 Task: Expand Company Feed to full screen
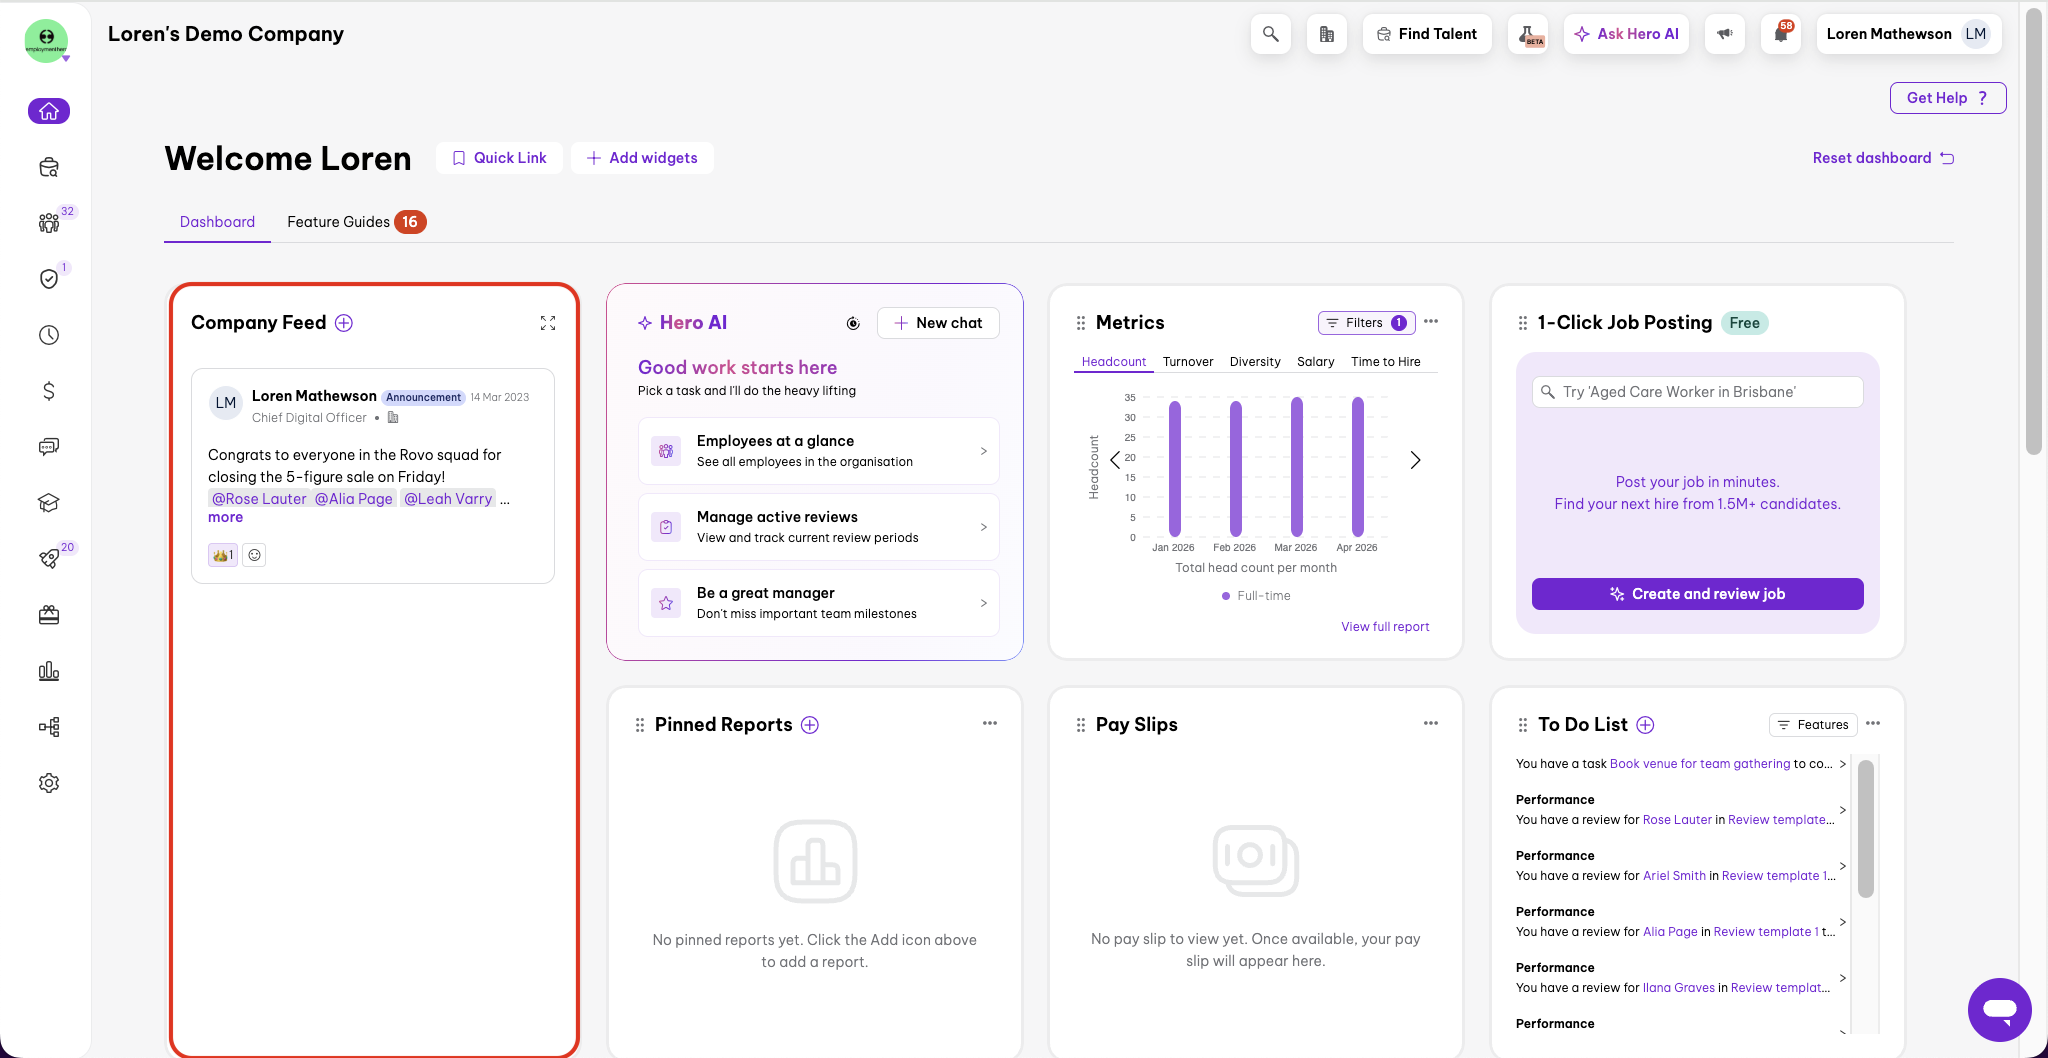(548, 323)
